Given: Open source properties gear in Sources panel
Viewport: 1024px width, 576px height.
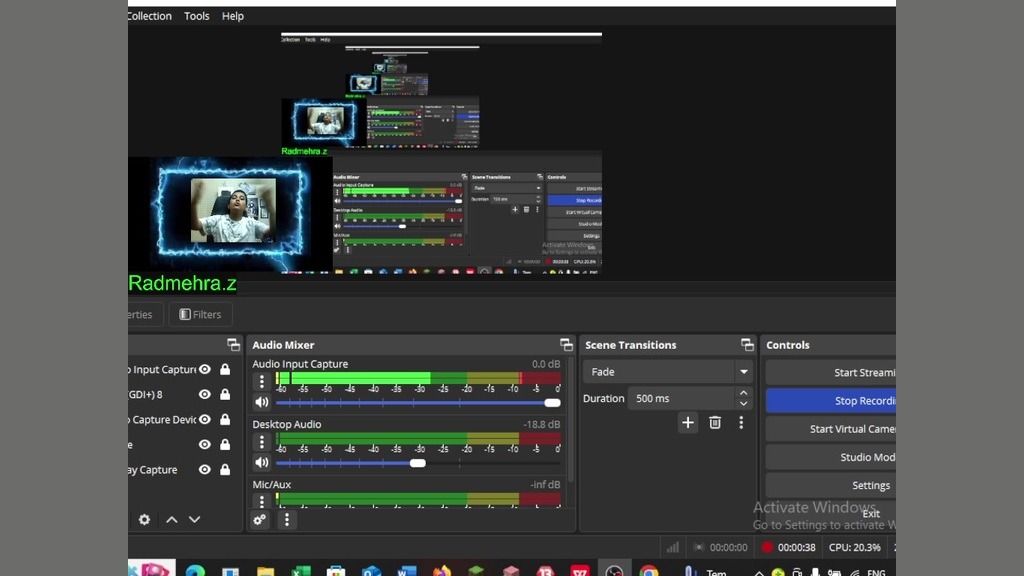Looking at the screenshot, I should [x=145, y=520].
